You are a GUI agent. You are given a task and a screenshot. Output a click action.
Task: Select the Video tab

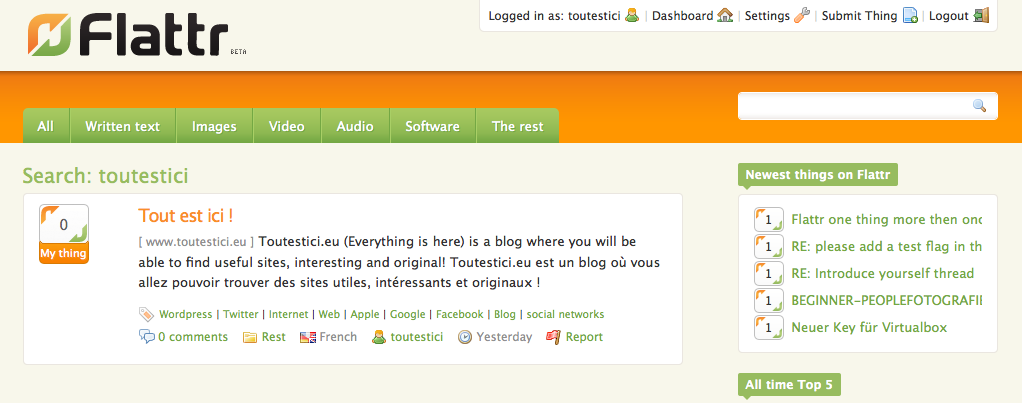click(286, 126)
